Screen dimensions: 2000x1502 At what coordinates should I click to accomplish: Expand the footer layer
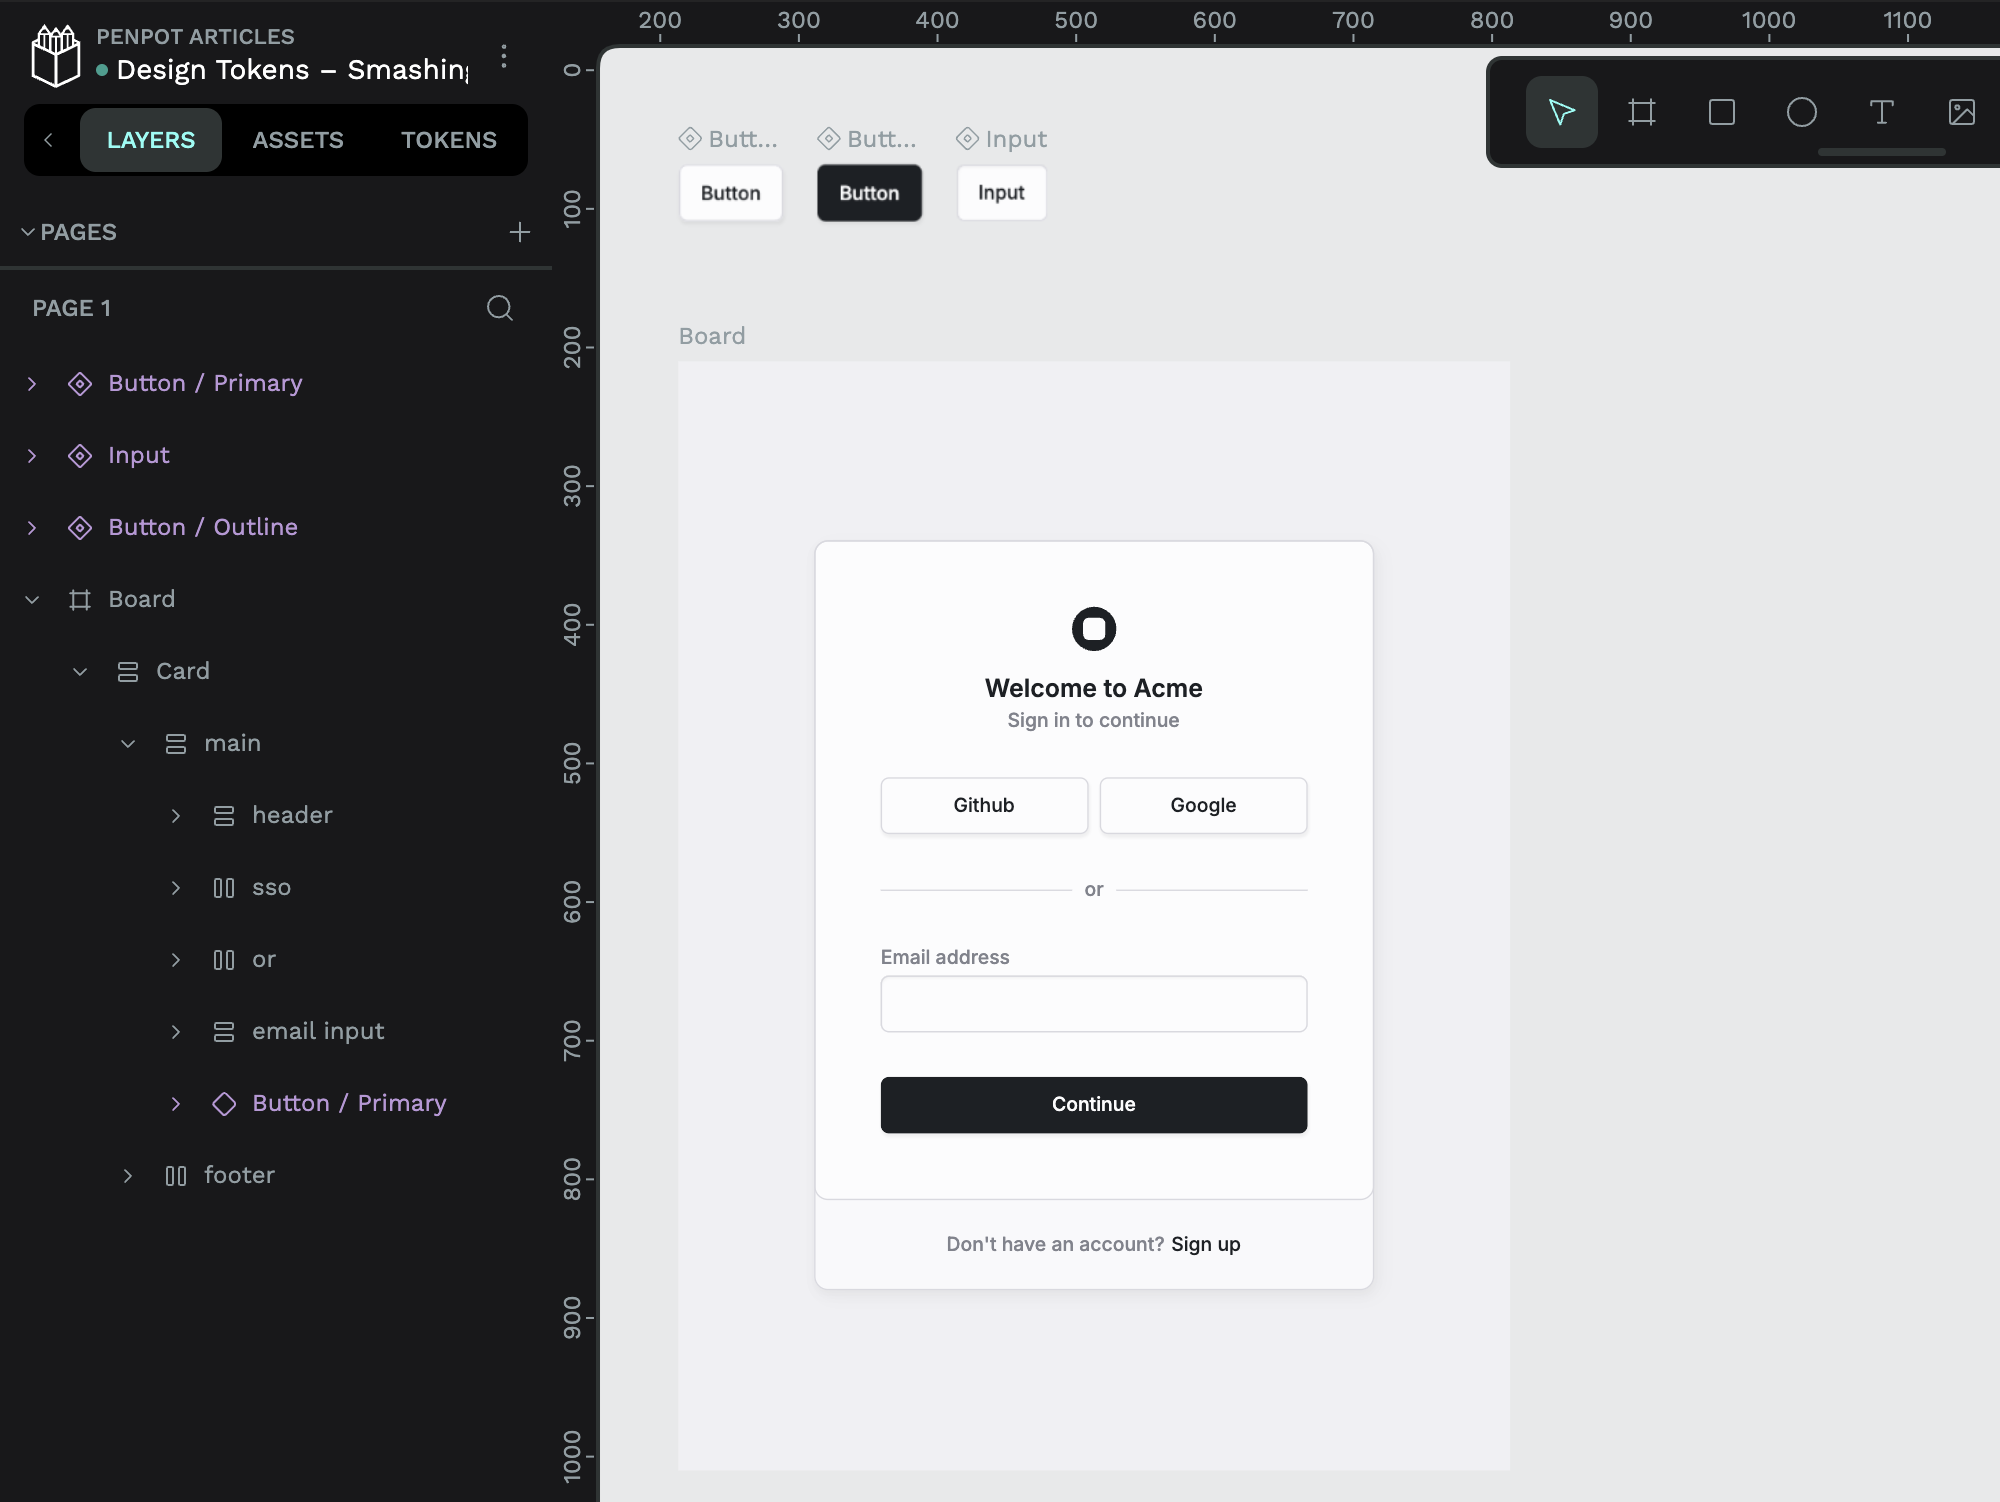tap(128, 1176)
